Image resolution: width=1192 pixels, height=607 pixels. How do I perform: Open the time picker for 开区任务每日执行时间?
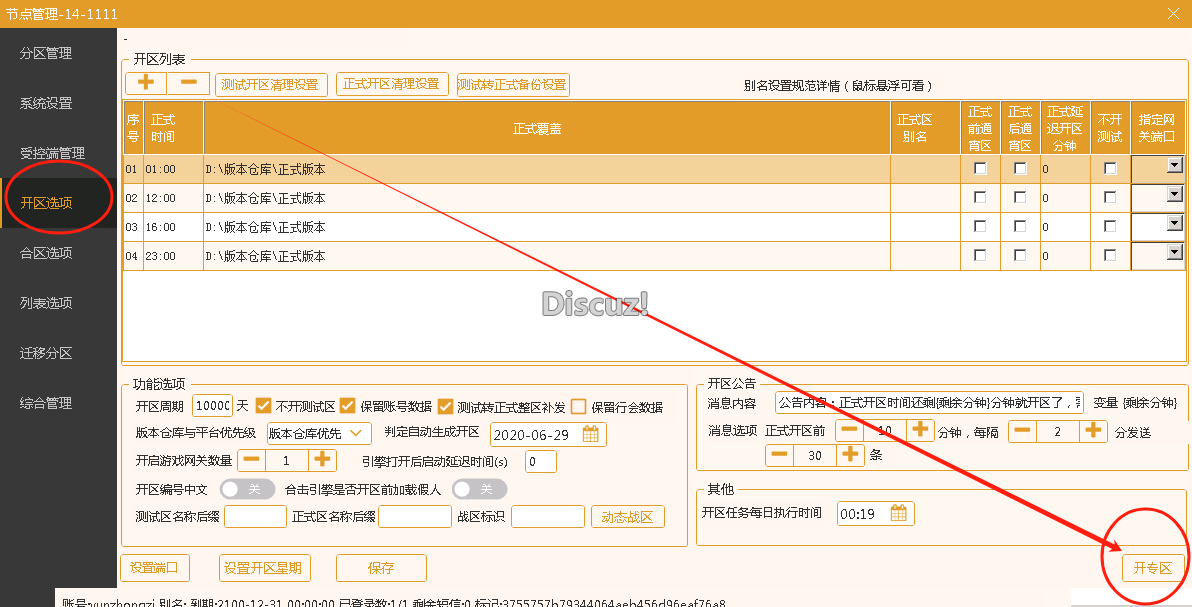click(x=895, y=513)
